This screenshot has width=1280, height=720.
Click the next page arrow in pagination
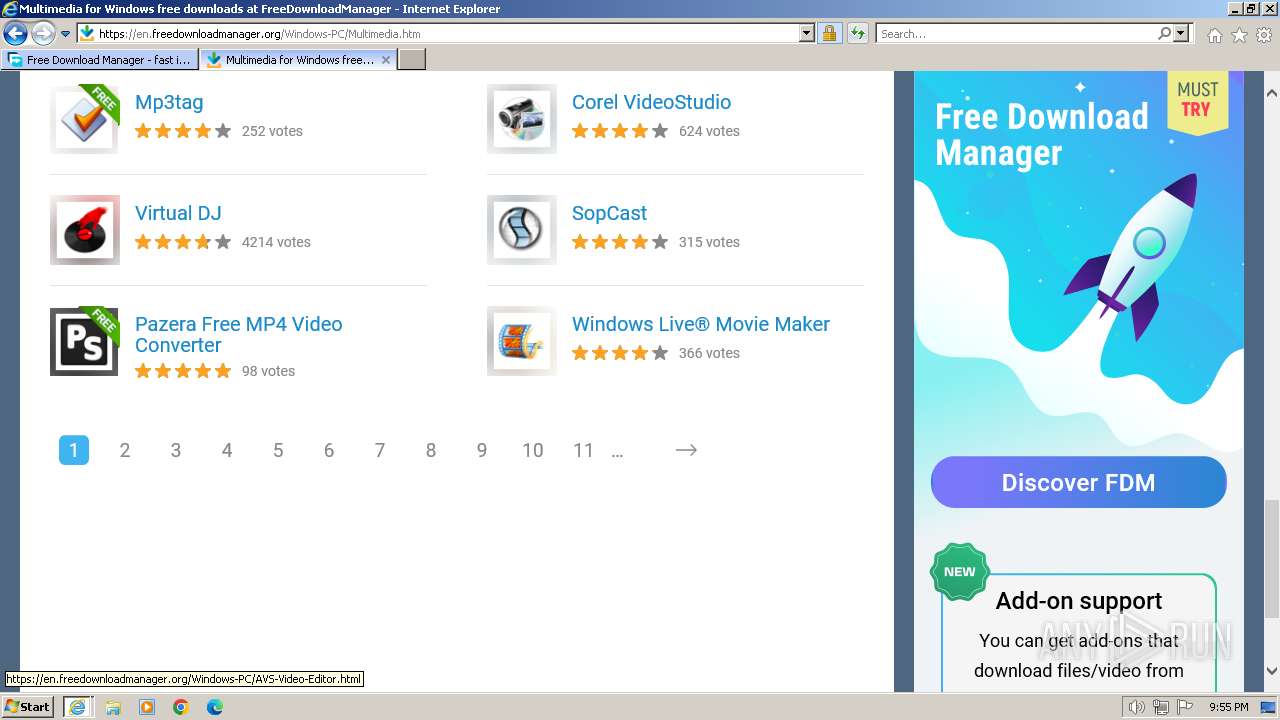point(686,450)
